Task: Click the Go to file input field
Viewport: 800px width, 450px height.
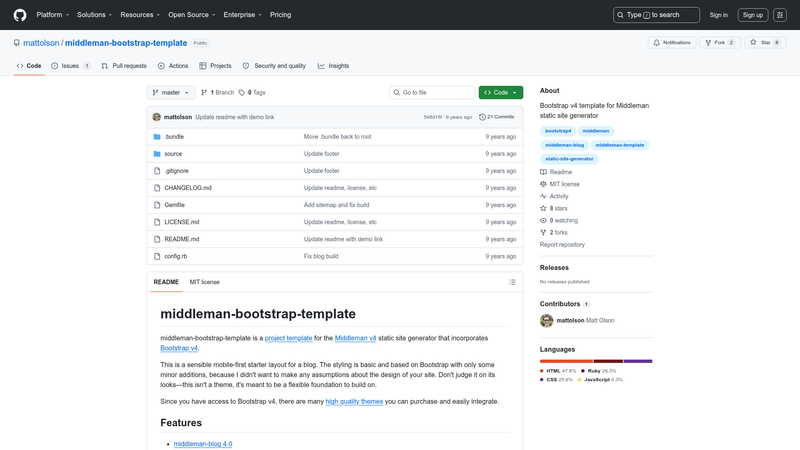Action: point(432,92)
